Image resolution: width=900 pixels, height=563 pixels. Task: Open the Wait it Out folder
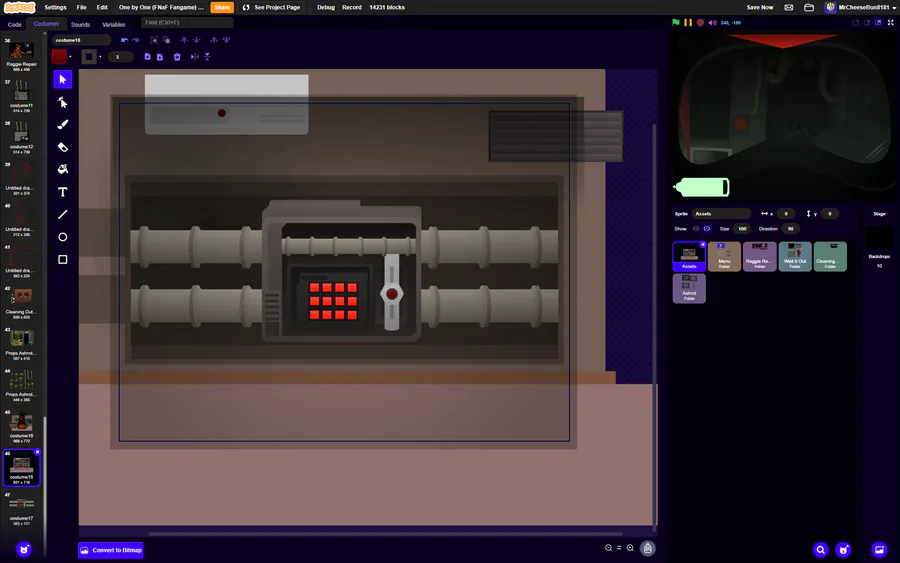tap(795, 256)
